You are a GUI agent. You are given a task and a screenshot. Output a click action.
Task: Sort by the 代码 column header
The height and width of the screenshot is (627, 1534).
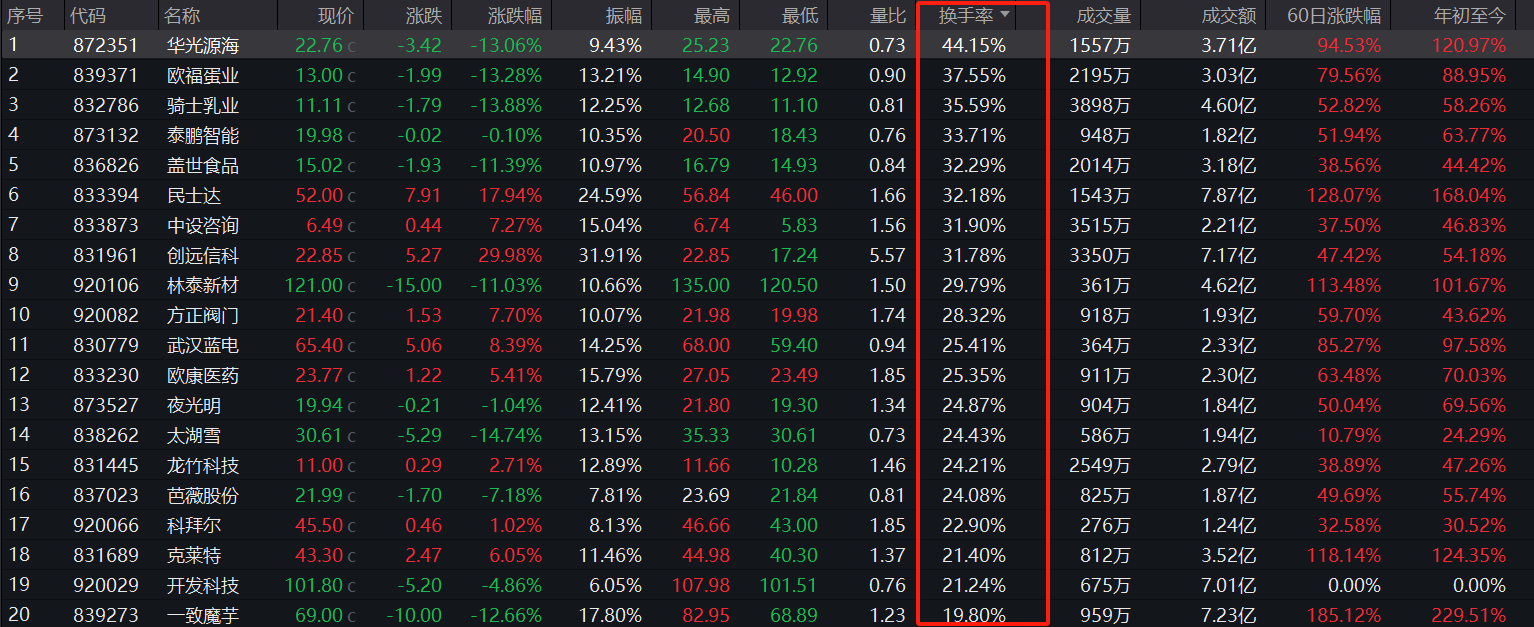pos(90,15)
